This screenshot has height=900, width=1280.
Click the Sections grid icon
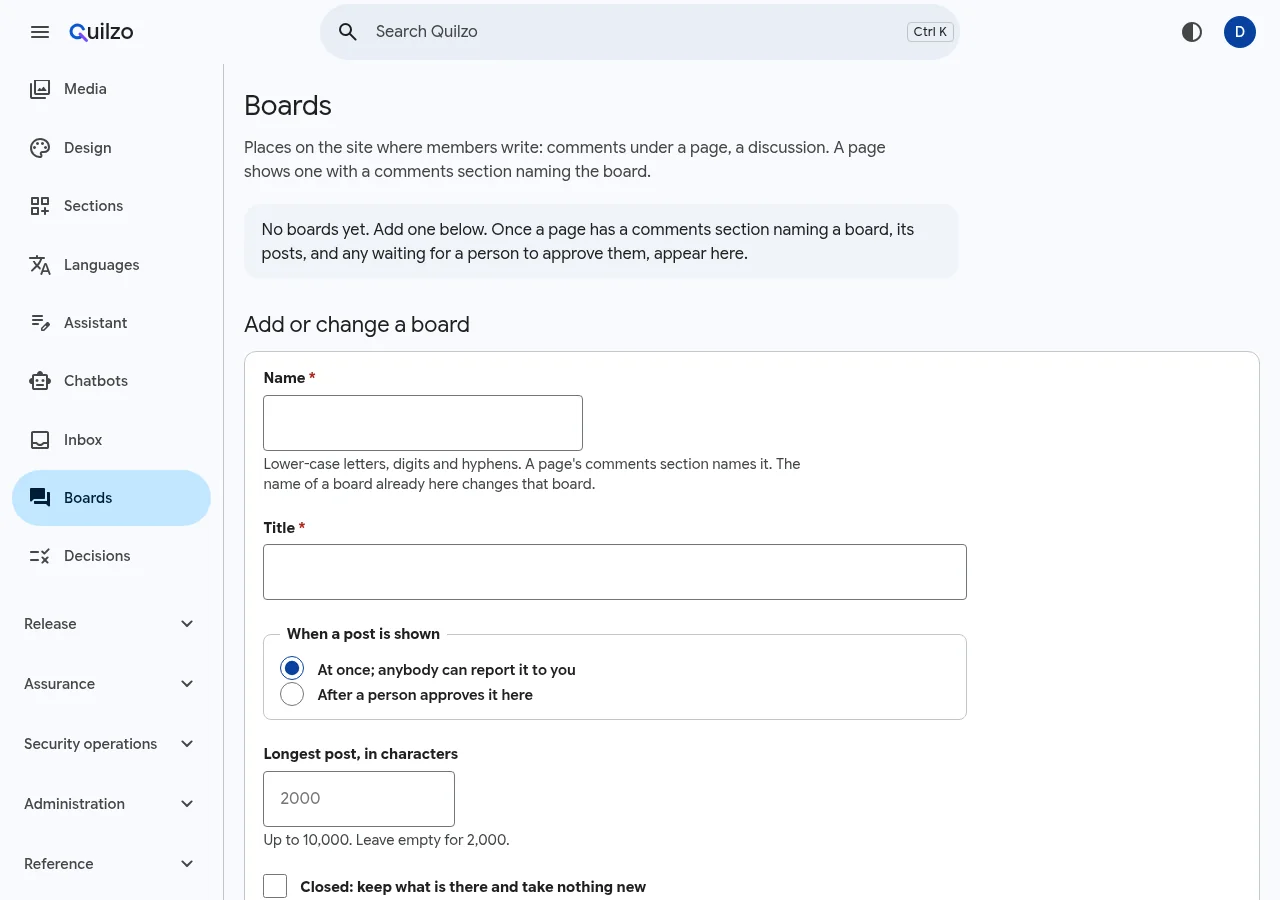pyautogui.click(x=40, y=206)
